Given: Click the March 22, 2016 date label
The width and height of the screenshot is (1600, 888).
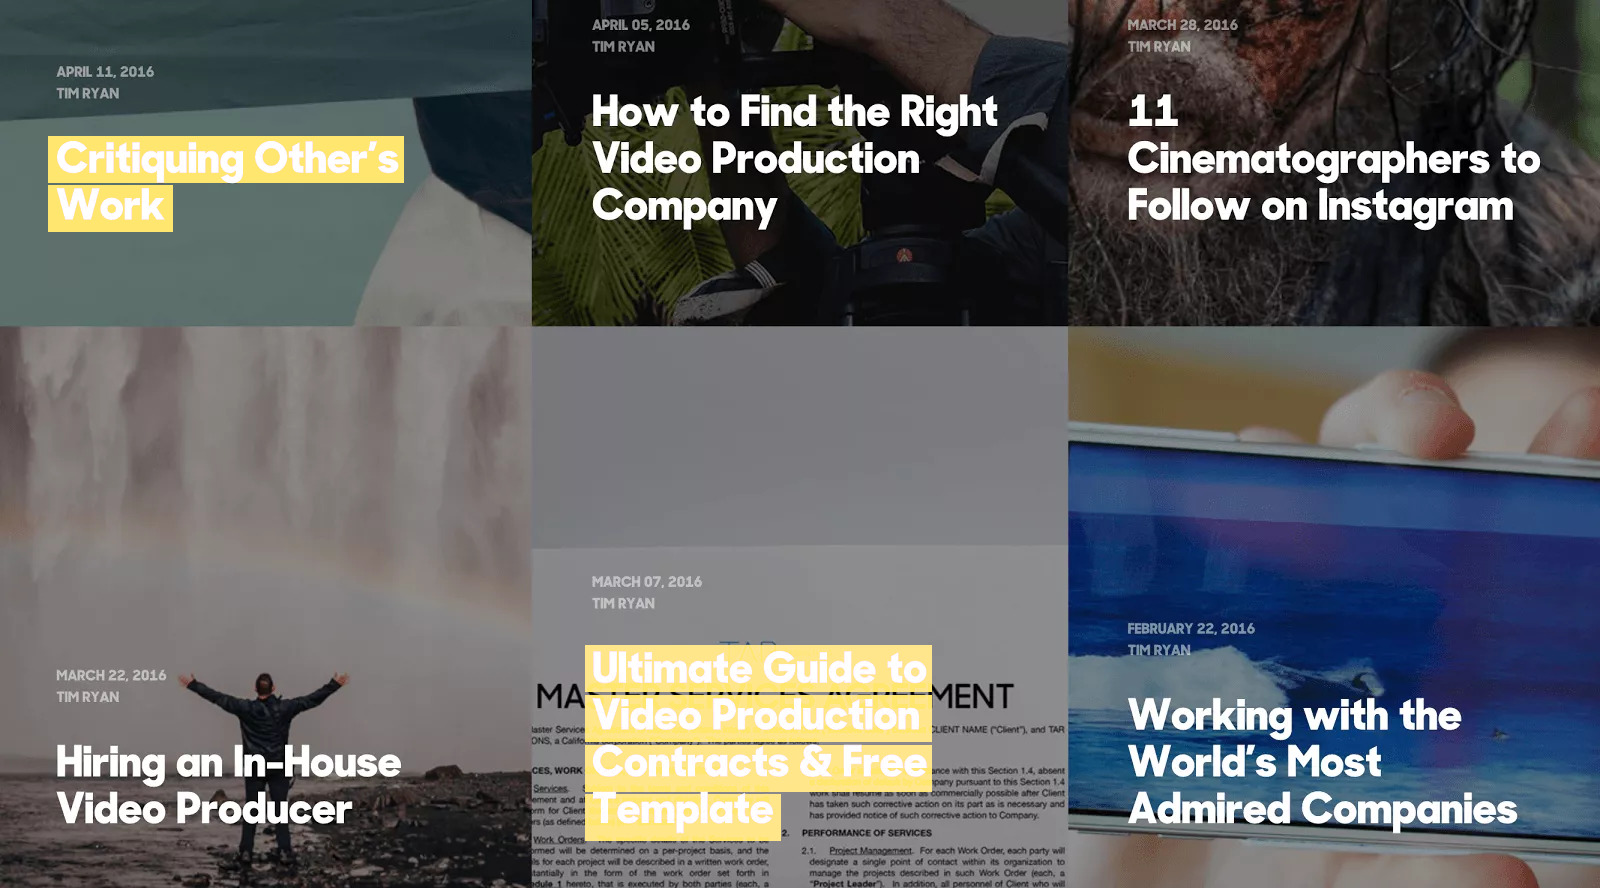Looking at the screenshot, I should coord(111,676).
